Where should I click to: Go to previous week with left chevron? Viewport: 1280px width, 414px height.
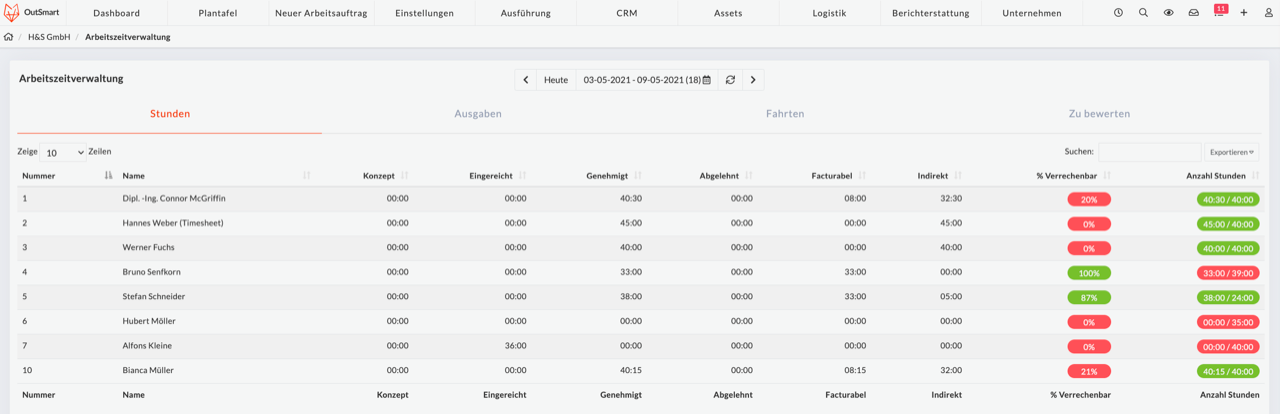tap(526, 80)
